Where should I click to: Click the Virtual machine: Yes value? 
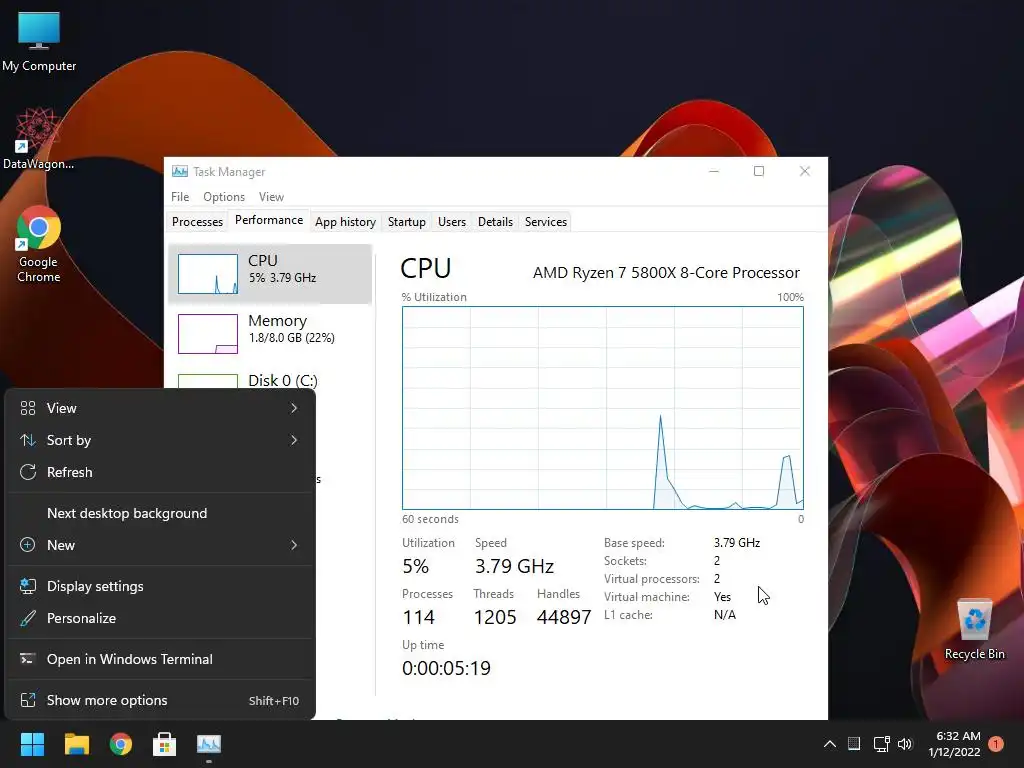(x=722, y=597)
